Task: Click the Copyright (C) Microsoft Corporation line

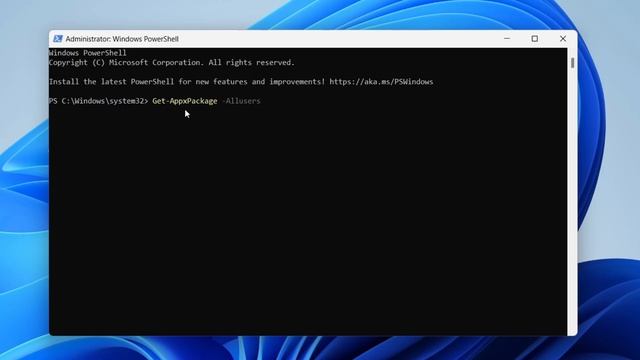Action: coord(171,63)
